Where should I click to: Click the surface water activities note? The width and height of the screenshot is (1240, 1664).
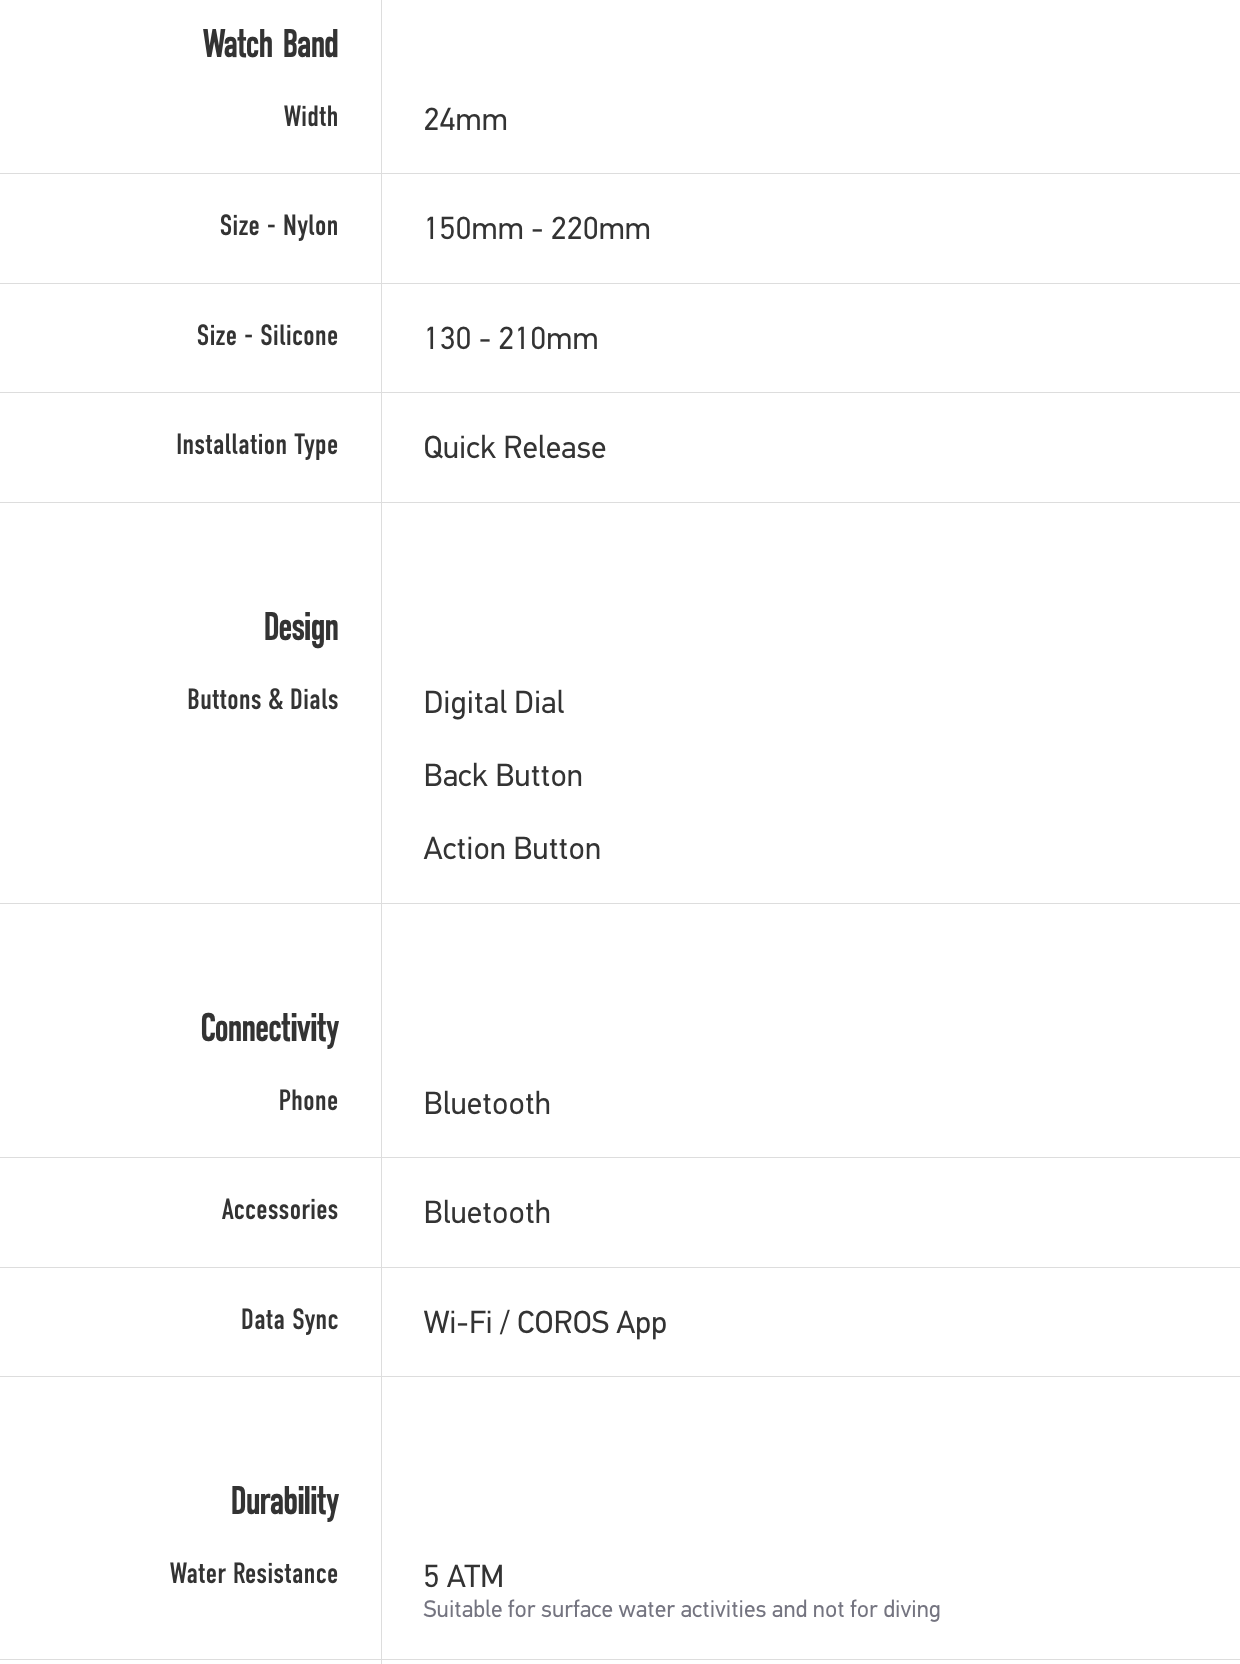pyautogui.click(x=681, y=1610)
